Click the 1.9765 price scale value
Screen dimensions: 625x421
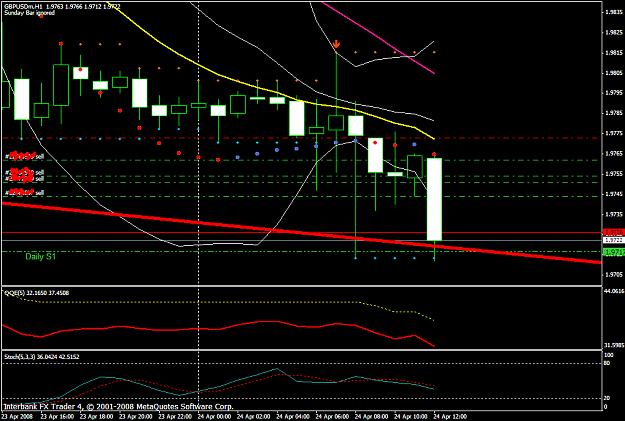(x=614, y=153)
